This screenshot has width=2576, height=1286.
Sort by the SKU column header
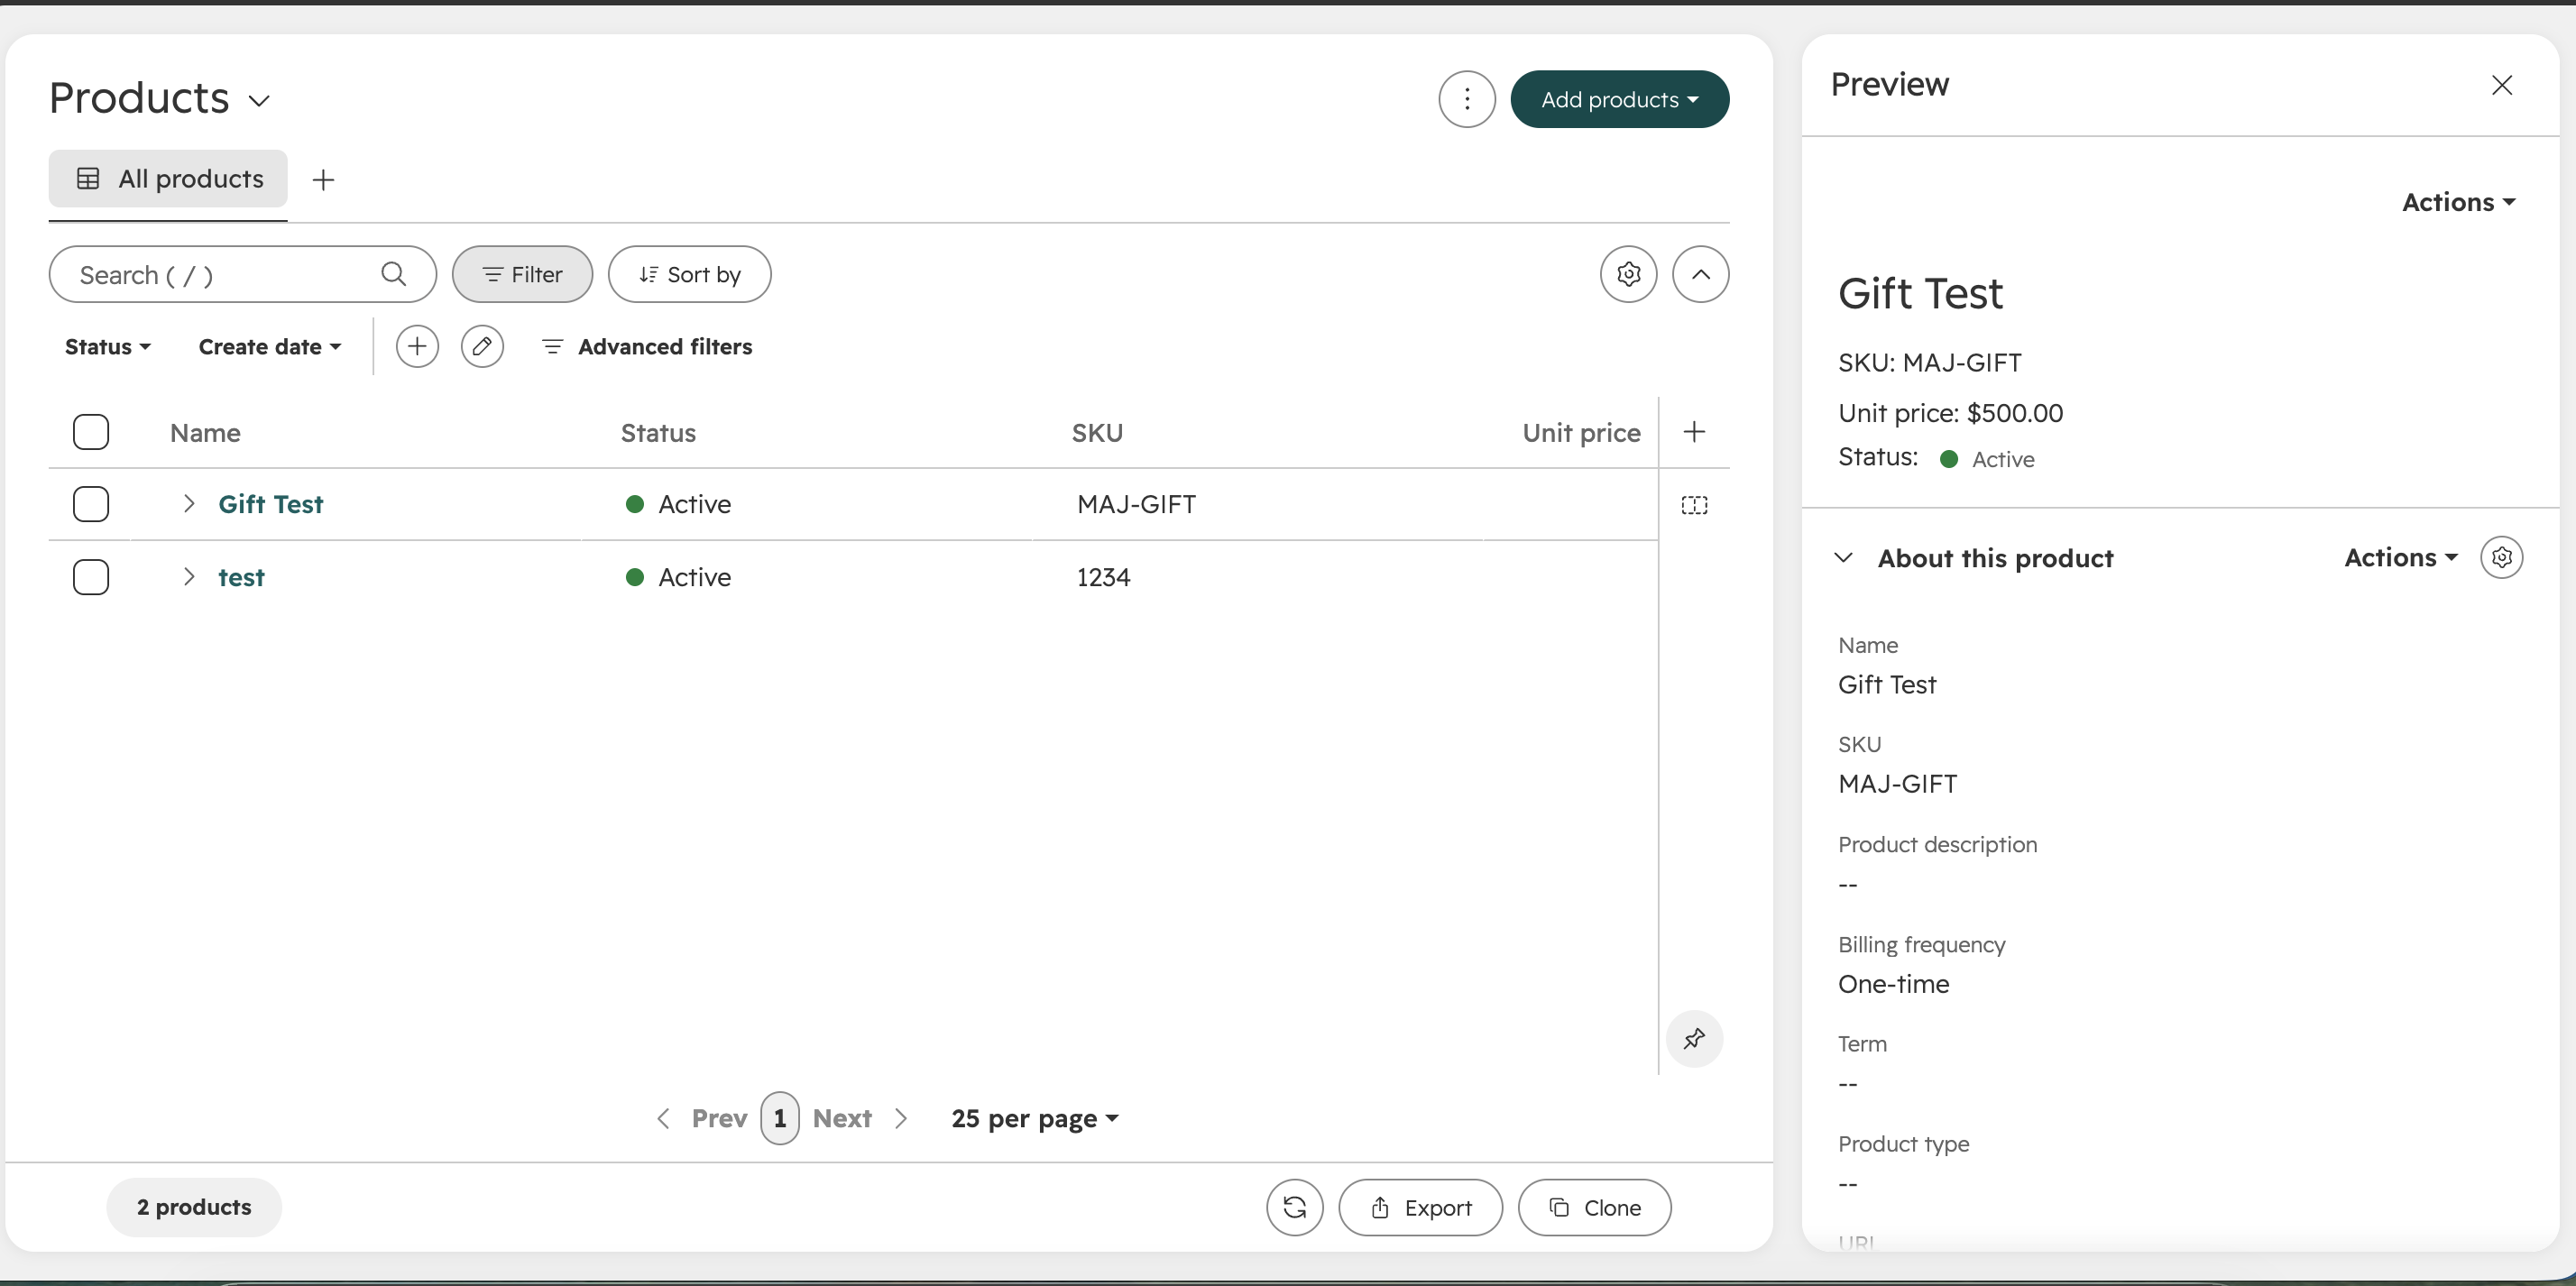[1097, 432]
